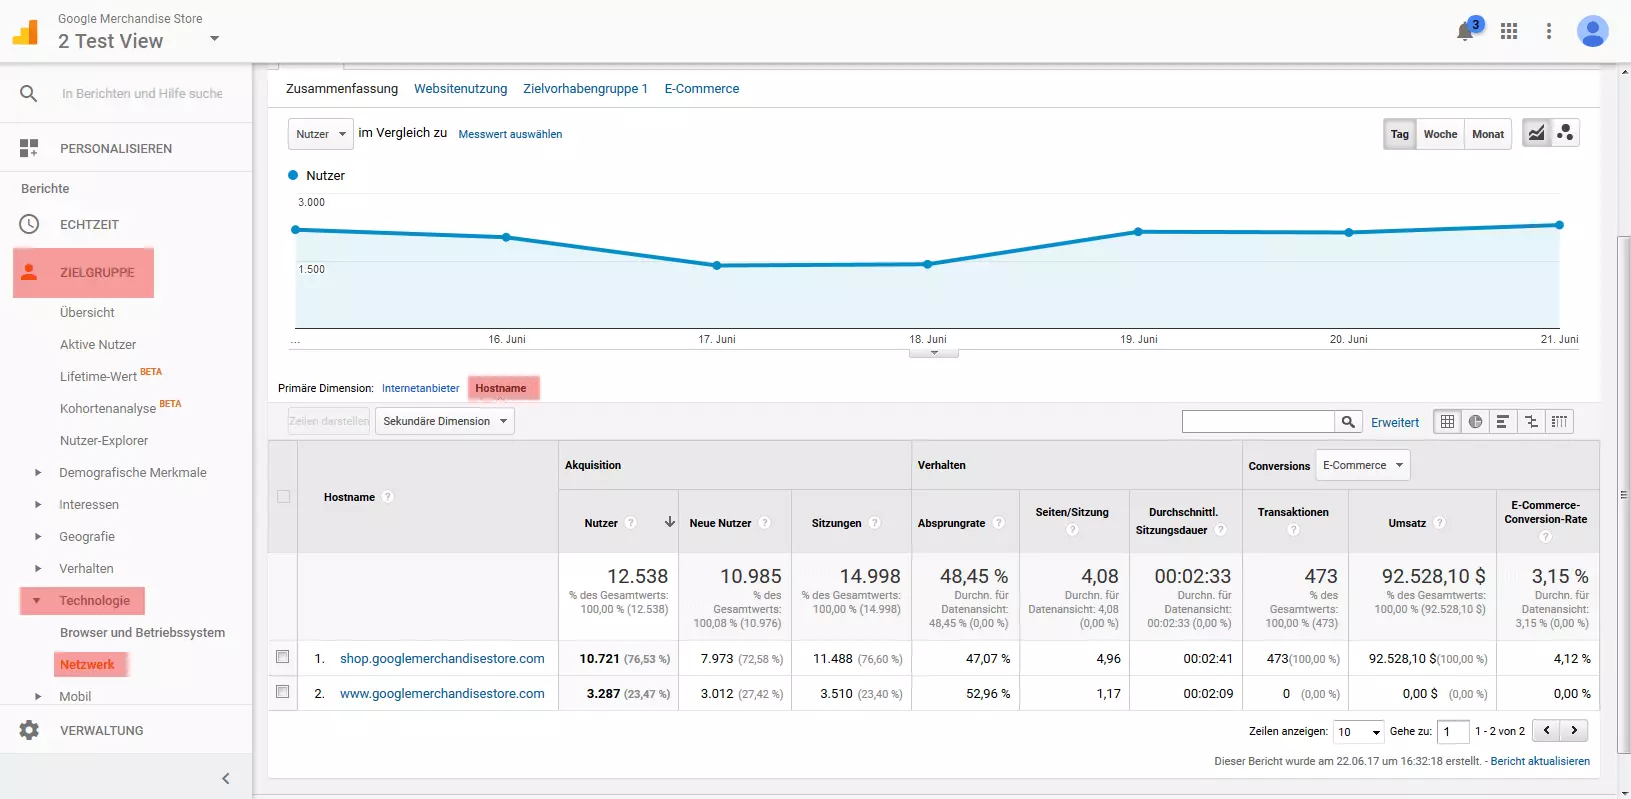Select the comparison table view icon
Viewport: 1631px width, 799px height.
[x=1531, y=422]
